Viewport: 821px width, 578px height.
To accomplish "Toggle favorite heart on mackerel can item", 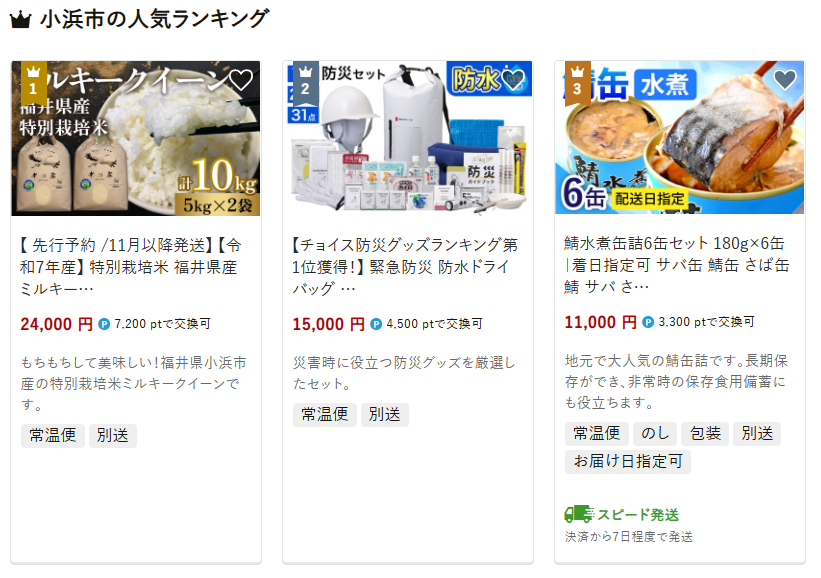I will point(785,80).
